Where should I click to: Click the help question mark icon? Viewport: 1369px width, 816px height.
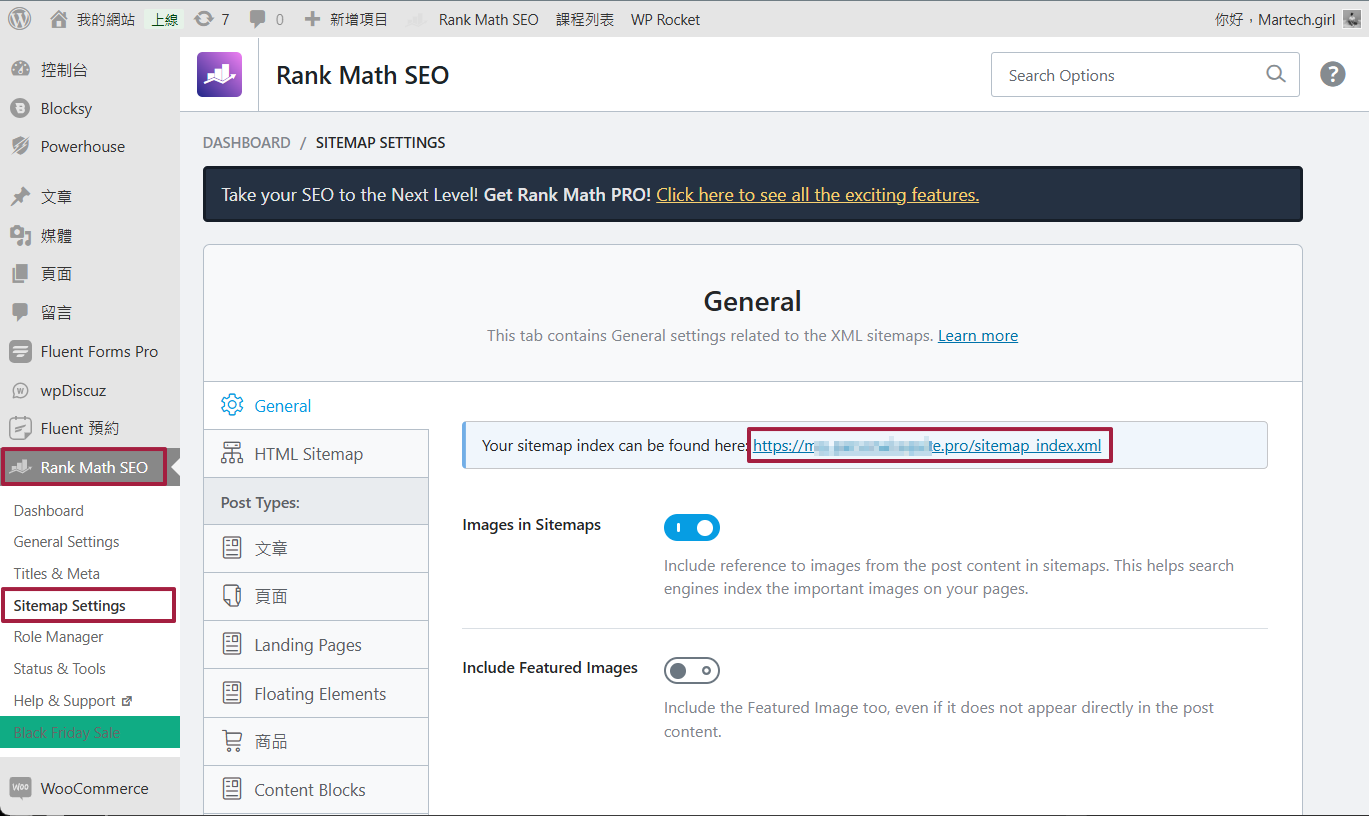point(1332,74)
